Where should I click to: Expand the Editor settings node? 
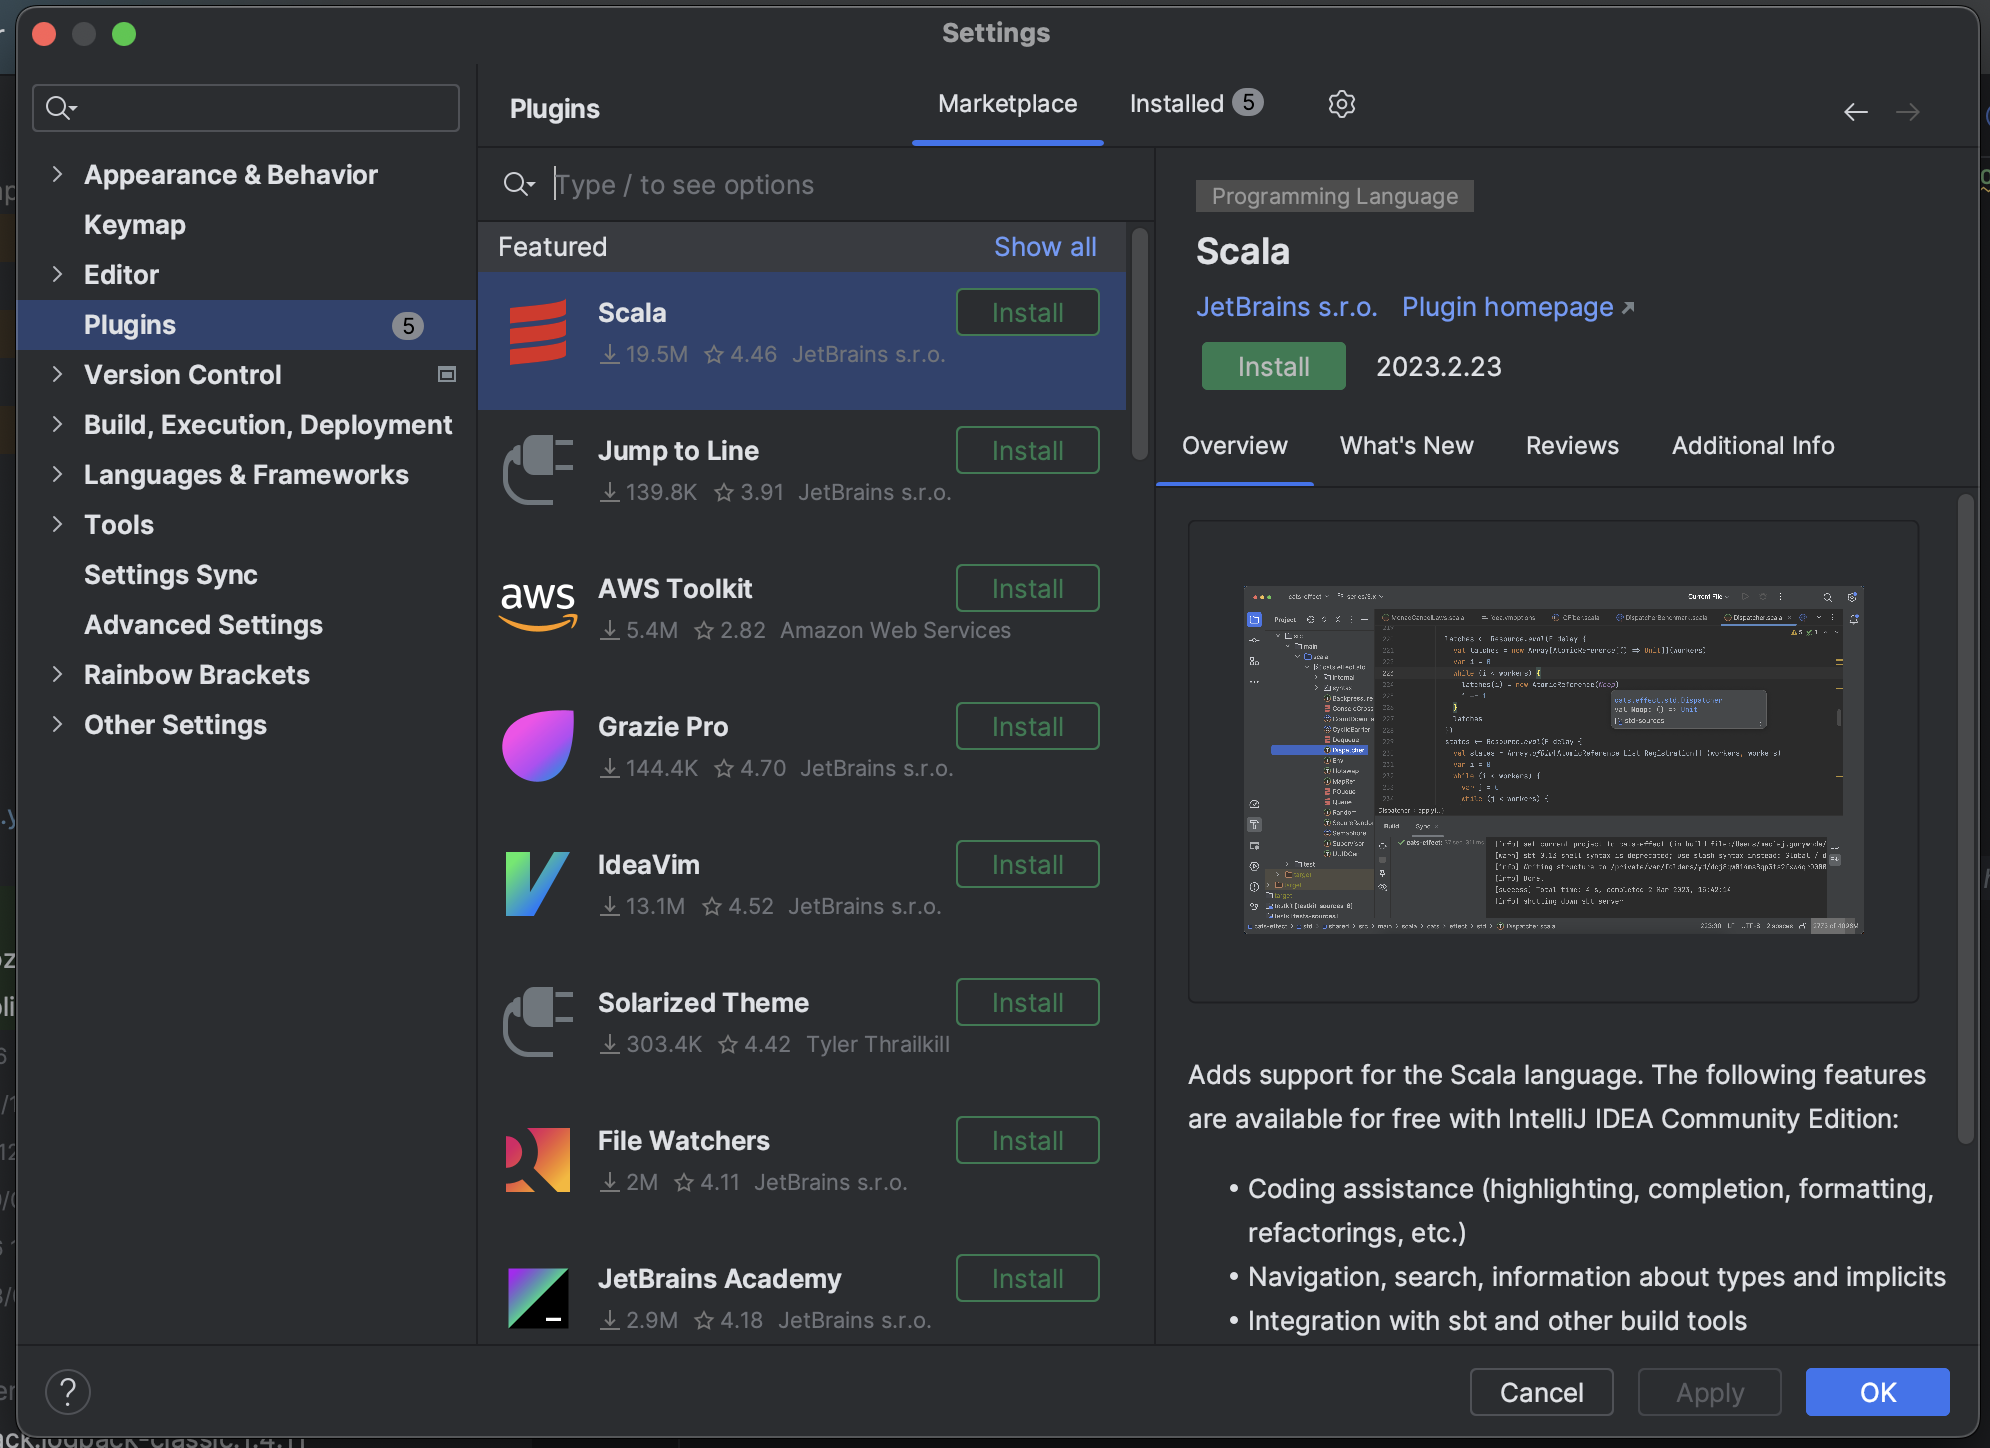[57, 274]
